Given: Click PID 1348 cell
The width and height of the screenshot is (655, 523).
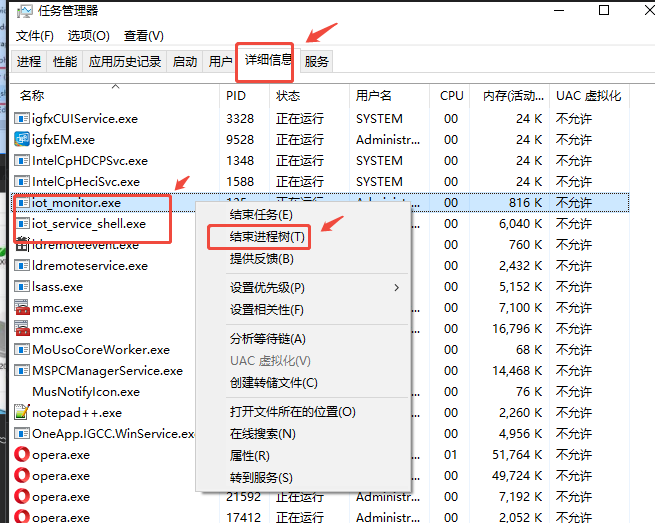Looking at the screenshot, I should (x=240, y=160).
